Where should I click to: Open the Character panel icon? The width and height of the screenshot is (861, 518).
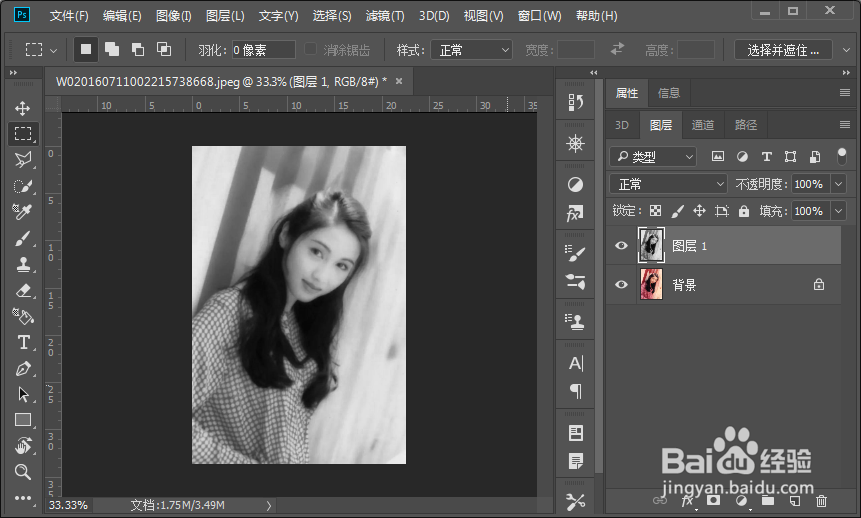pyautogui.click(x=575, y=363)
